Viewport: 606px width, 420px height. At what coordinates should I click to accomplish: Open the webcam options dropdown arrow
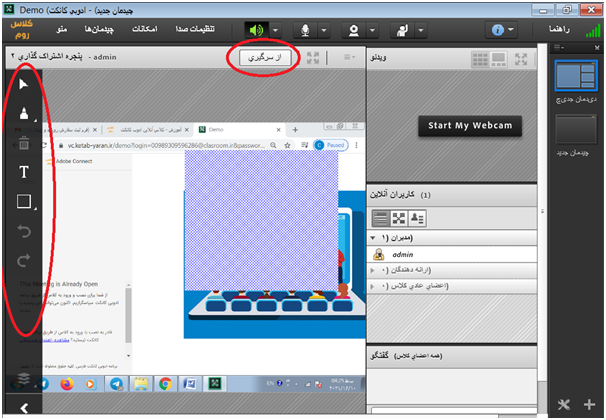tap(372, 30)
